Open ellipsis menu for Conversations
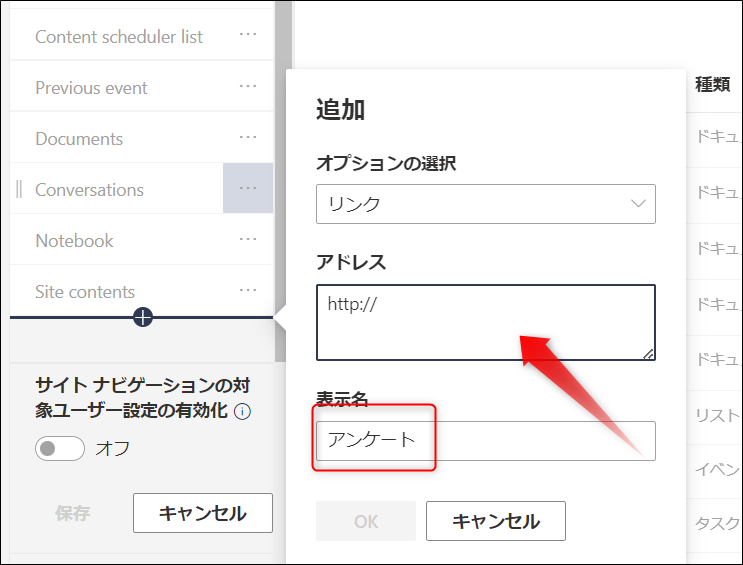This screenshot has height=565, width=743. coord(248,188)
